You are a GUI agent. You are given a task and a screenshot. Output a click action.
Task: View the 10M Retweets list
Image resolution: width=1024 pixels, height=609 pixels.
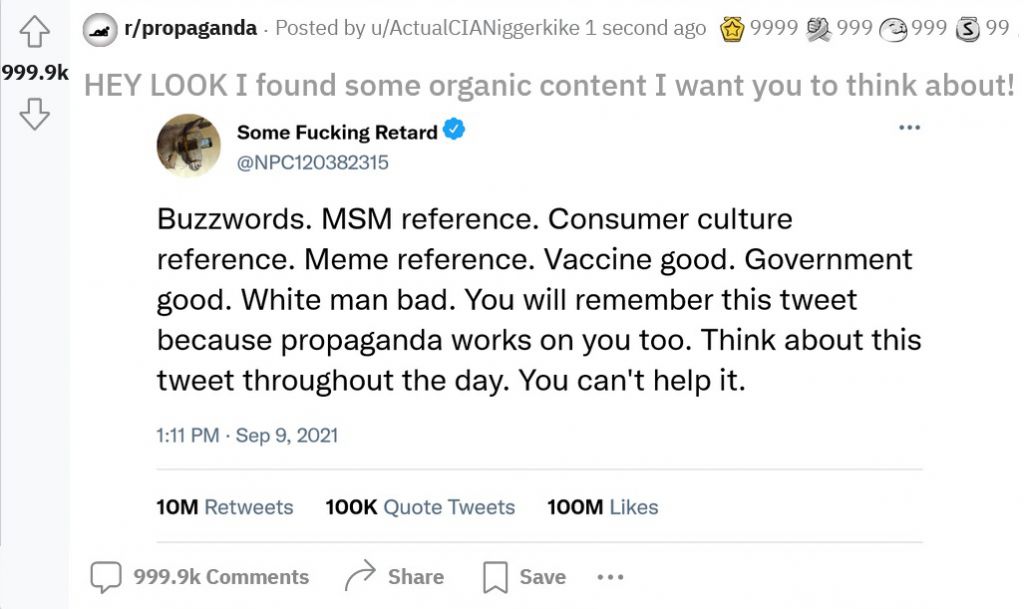[x=225, y=507]
